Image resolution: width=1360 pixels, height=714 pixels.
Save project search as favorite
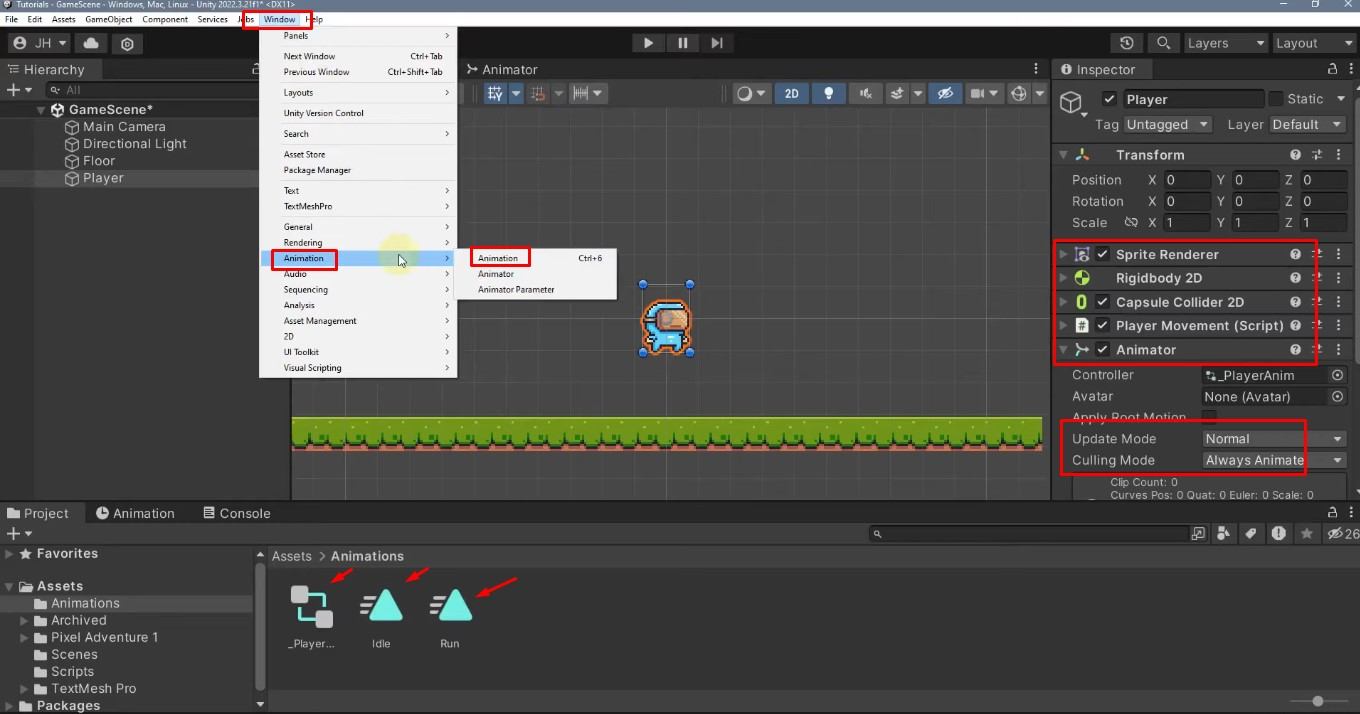click(x=1306, y=534)
